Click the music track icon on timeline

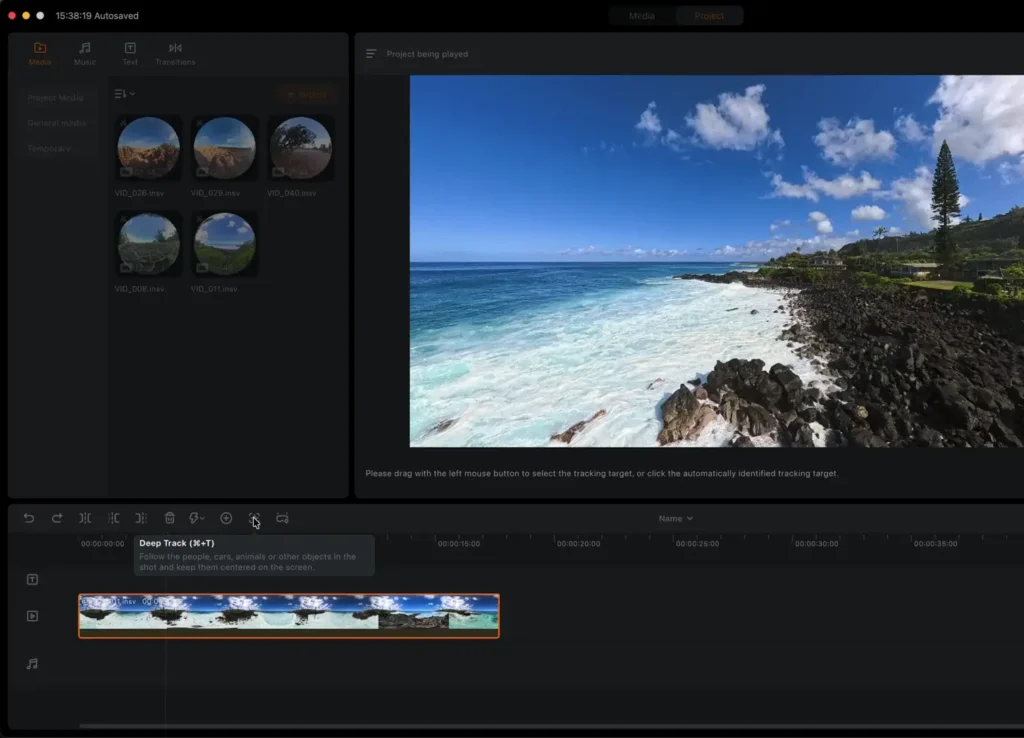coord(32,663)
